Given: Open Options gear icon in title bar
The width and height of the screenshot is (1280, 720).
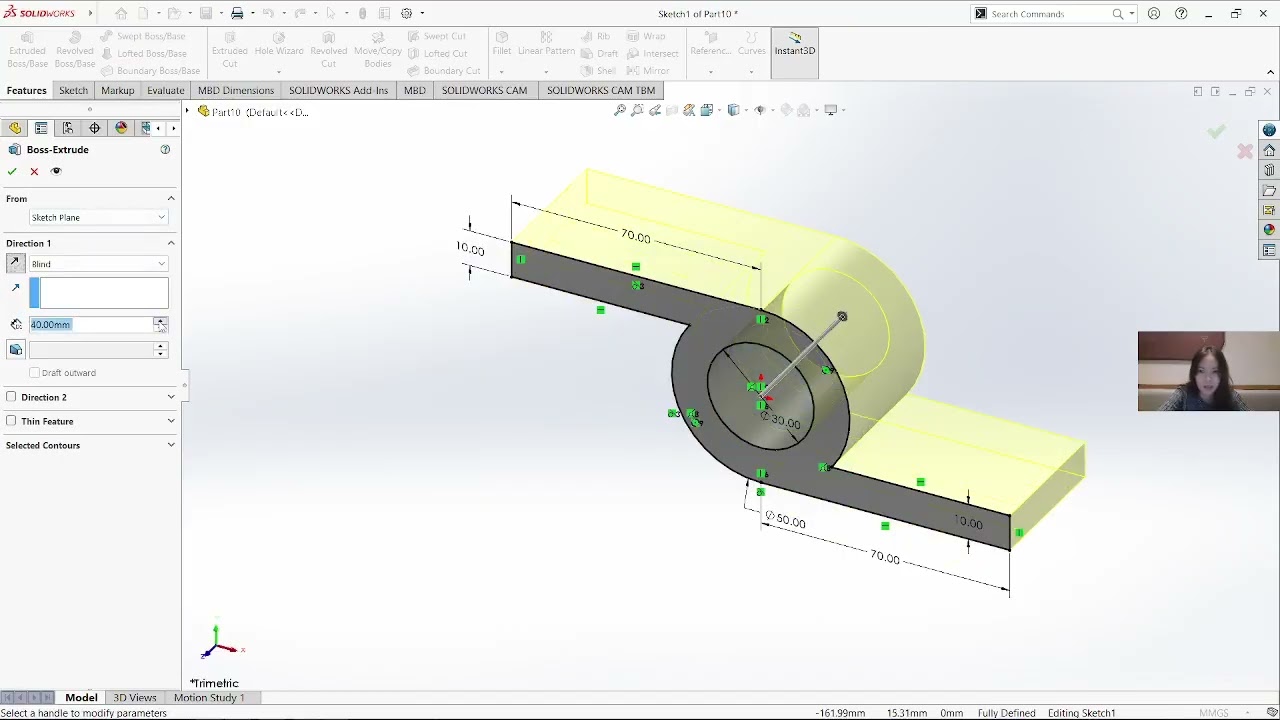Looking at the screenshot, I should click(407, 13).
